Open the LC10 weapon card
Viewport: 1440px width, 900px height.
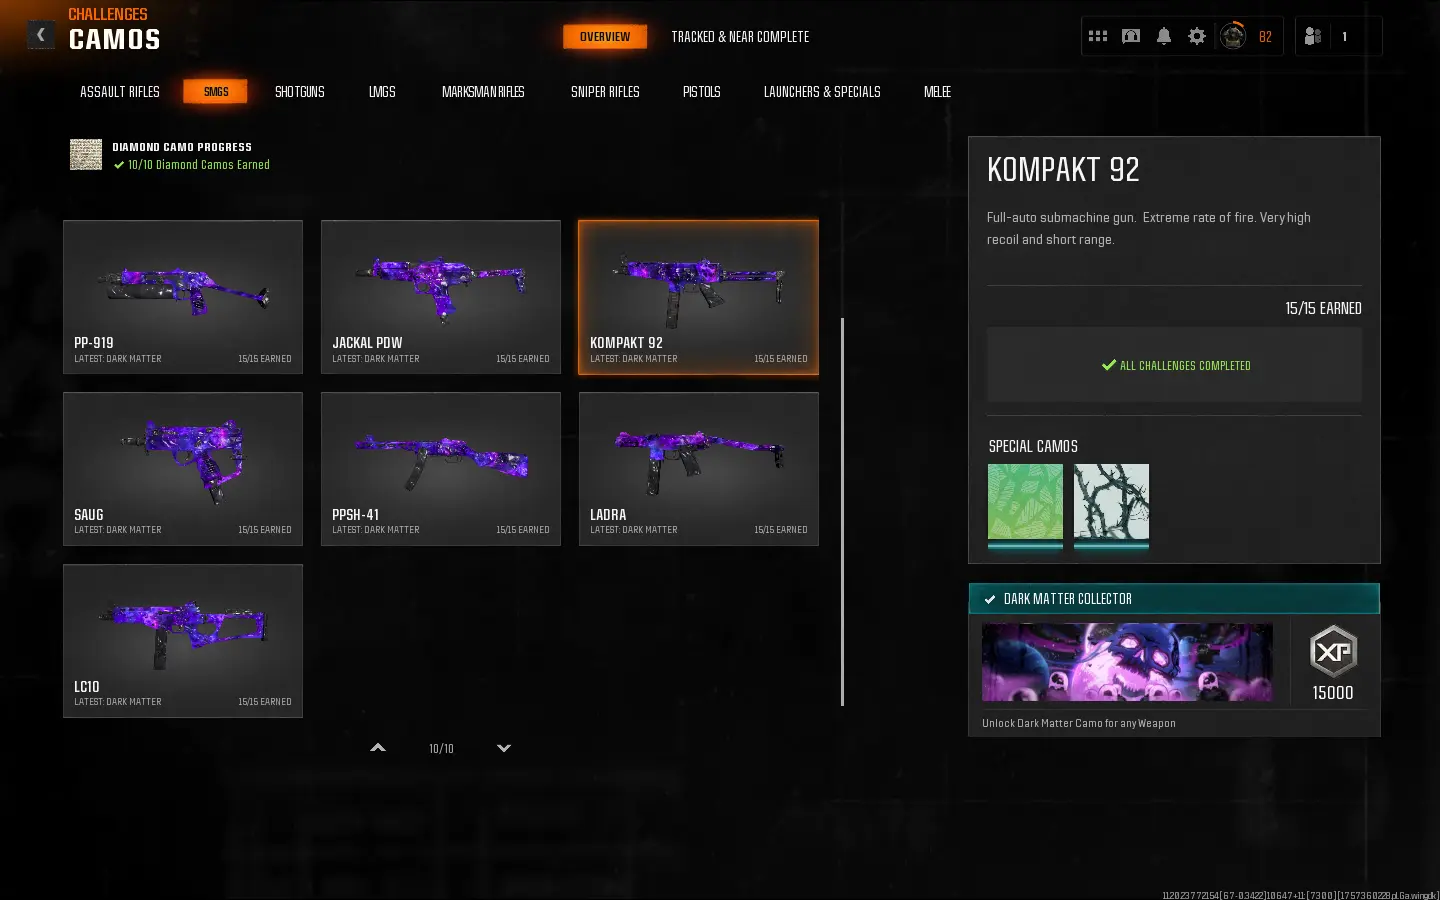183,641
